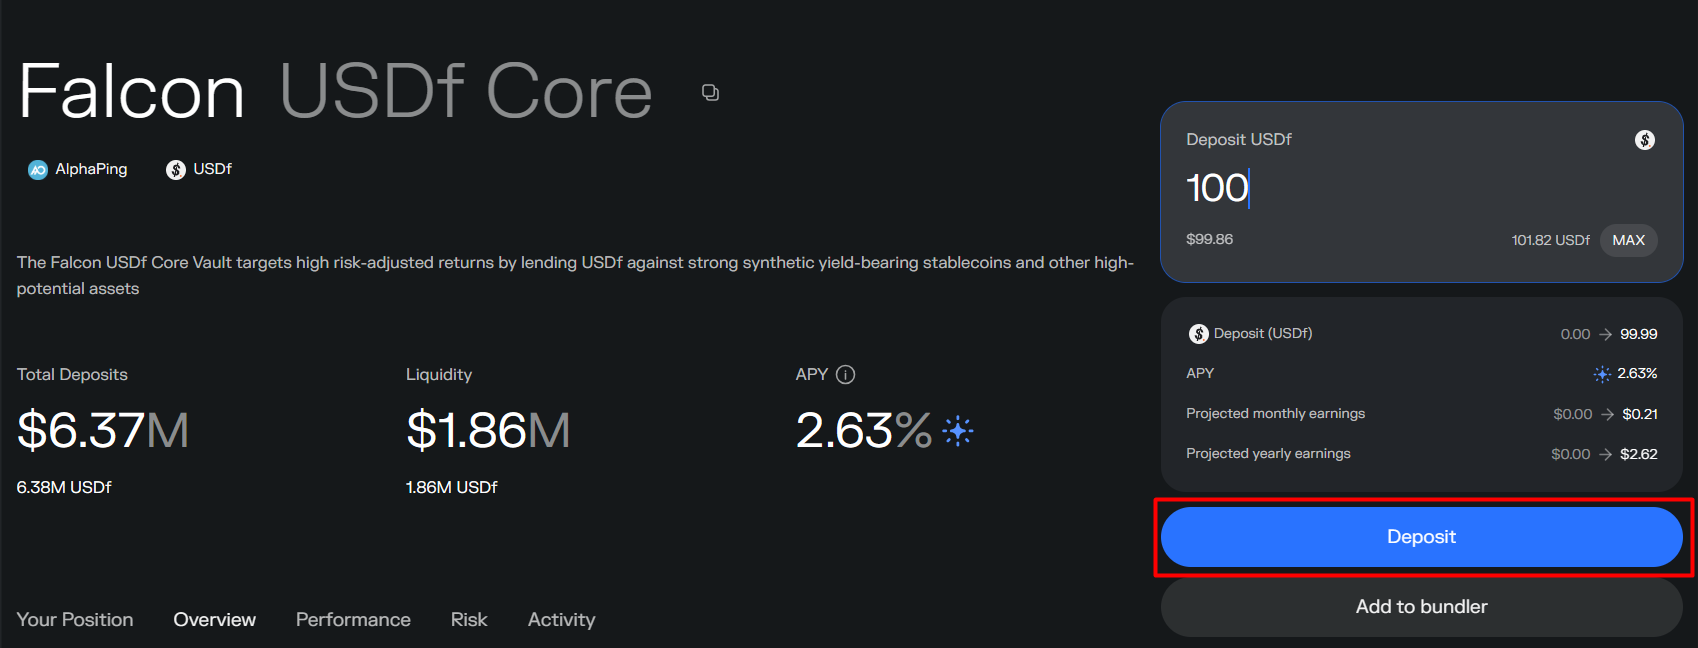The width and height of the screenshot is (1698, 648).
Task: Go to the Risk tab
Action: click(469, 620)
